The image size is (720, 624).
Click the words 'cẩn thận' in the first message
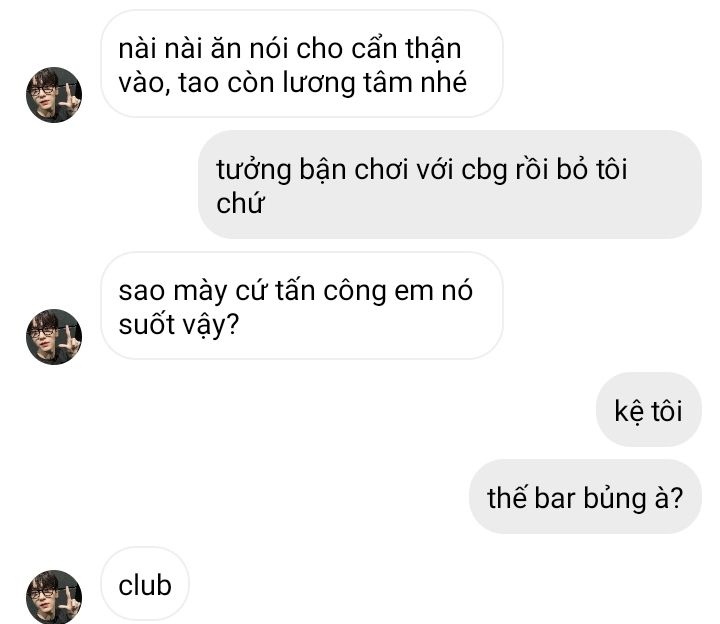tap(406, 49)
